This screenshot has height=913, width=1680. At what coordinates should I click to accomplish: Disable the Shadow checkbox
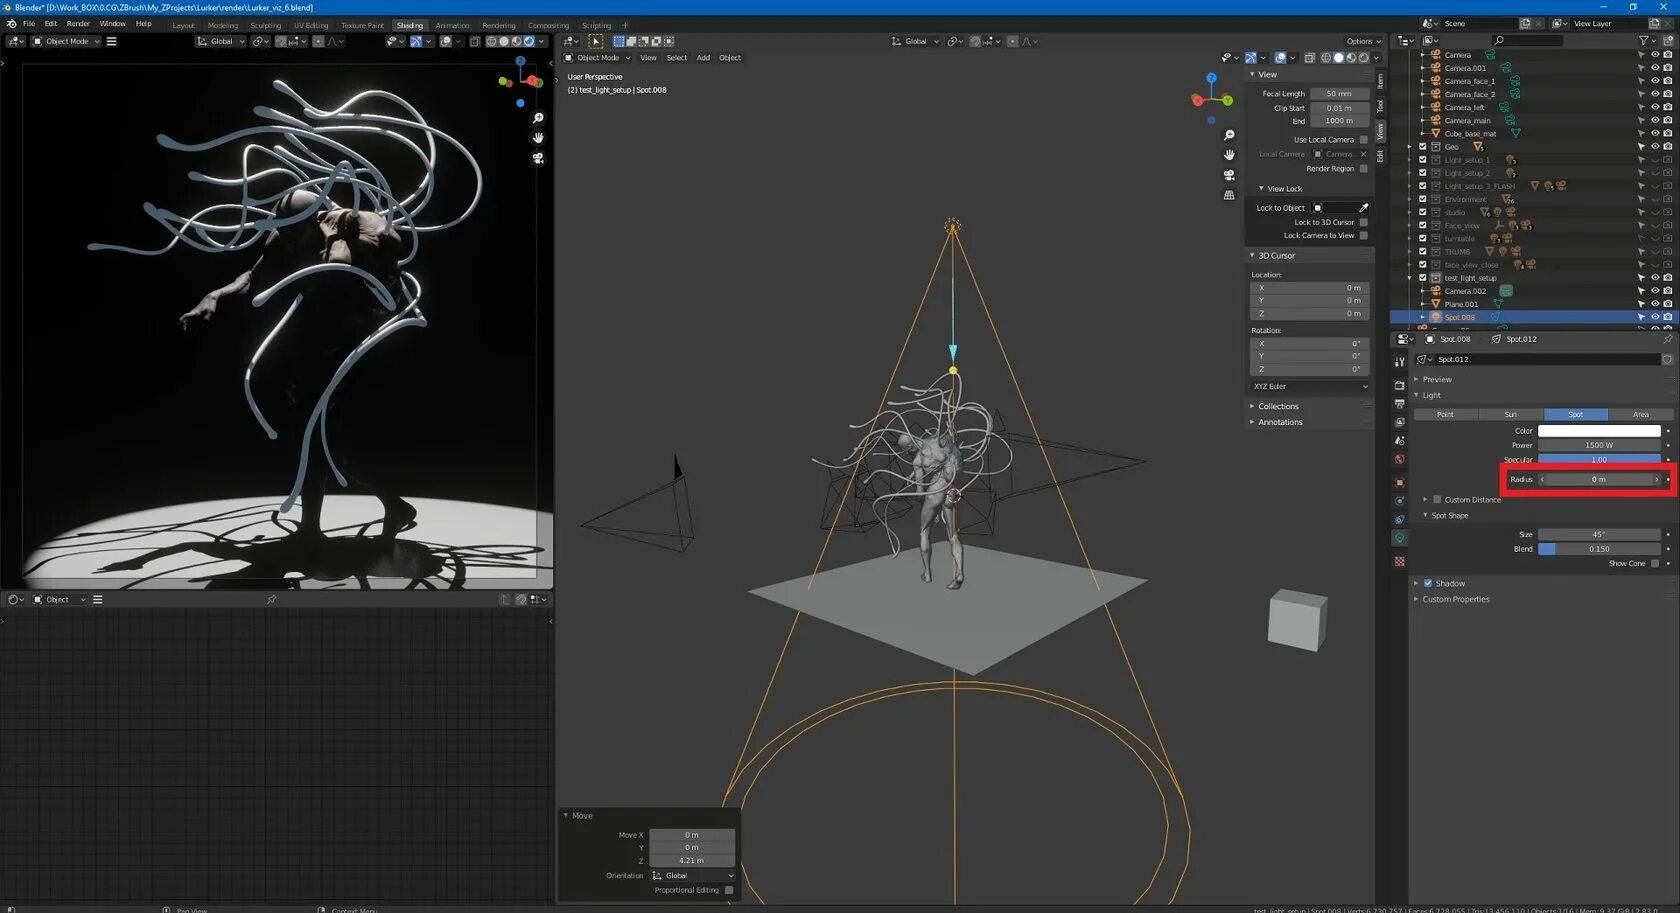pyautogui.click(x=1428, y=583)
